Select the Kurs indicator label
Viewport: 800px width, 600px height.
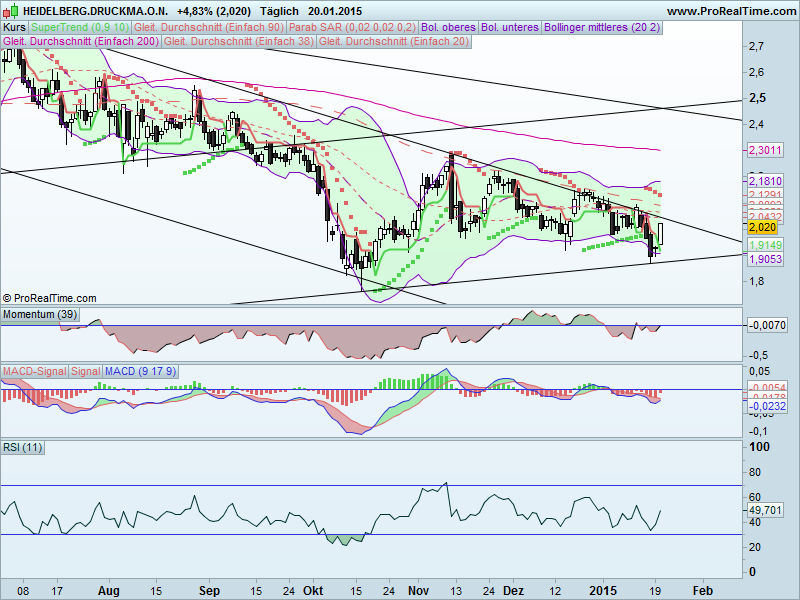coord(14,27)
